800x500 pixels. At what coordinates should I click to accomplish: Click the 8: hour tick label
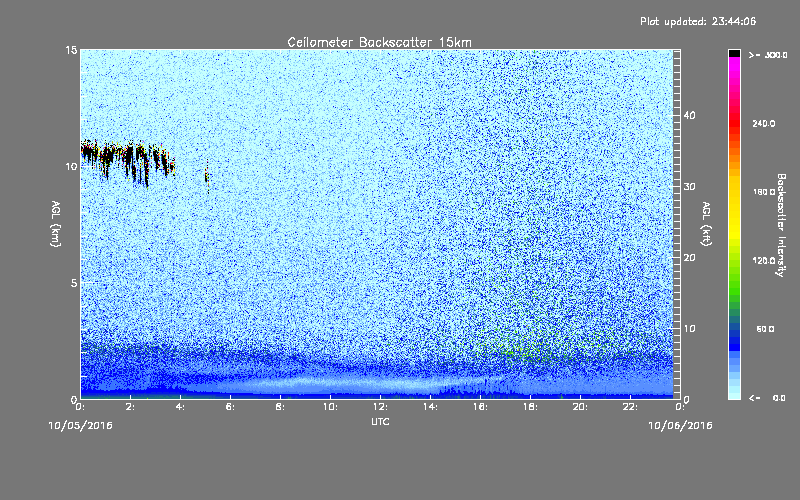coord(280,407)
